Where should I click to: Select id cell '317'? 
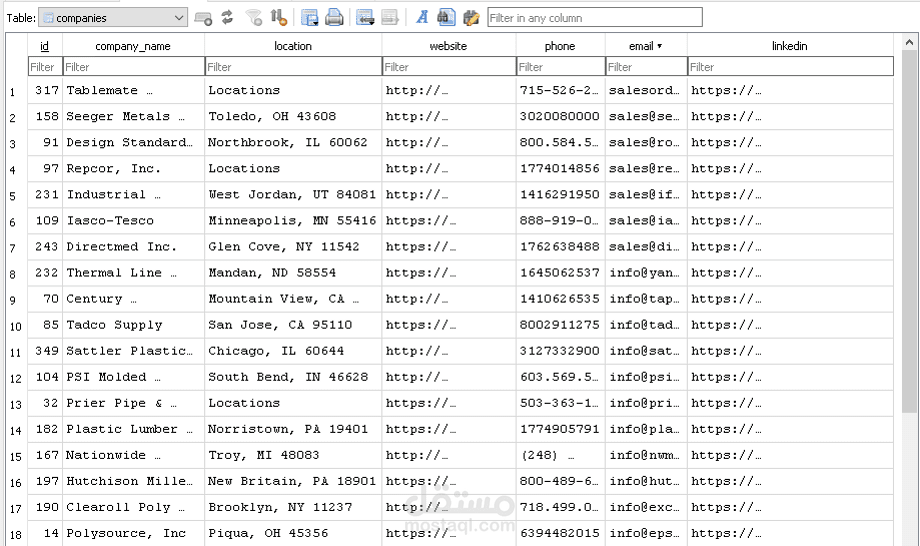[x=45, y=90]
